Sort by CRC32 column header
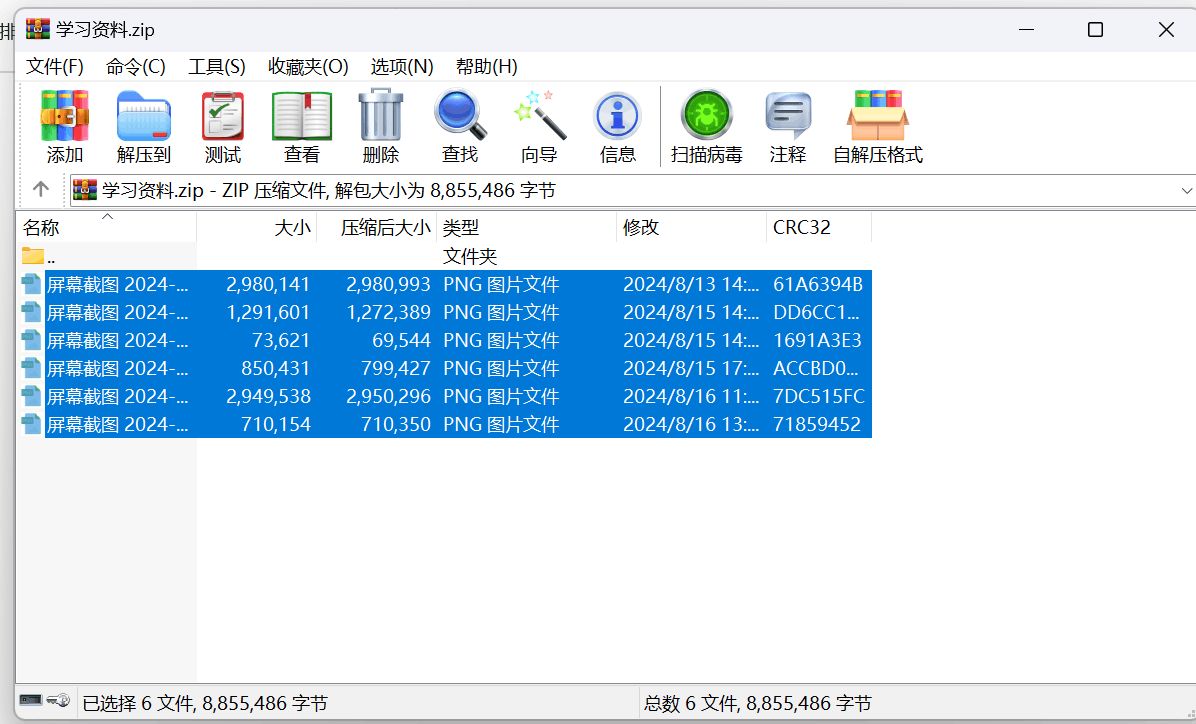Viewport: 1196px width, 724px height. tap(818, 227)
